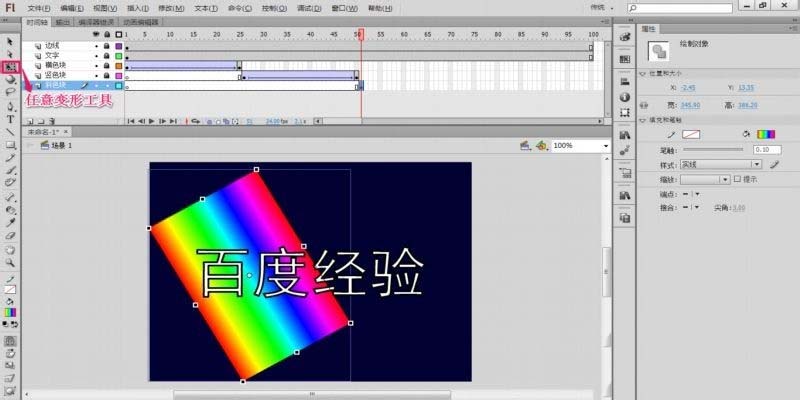Select the Subselection tool

point(10,54)
